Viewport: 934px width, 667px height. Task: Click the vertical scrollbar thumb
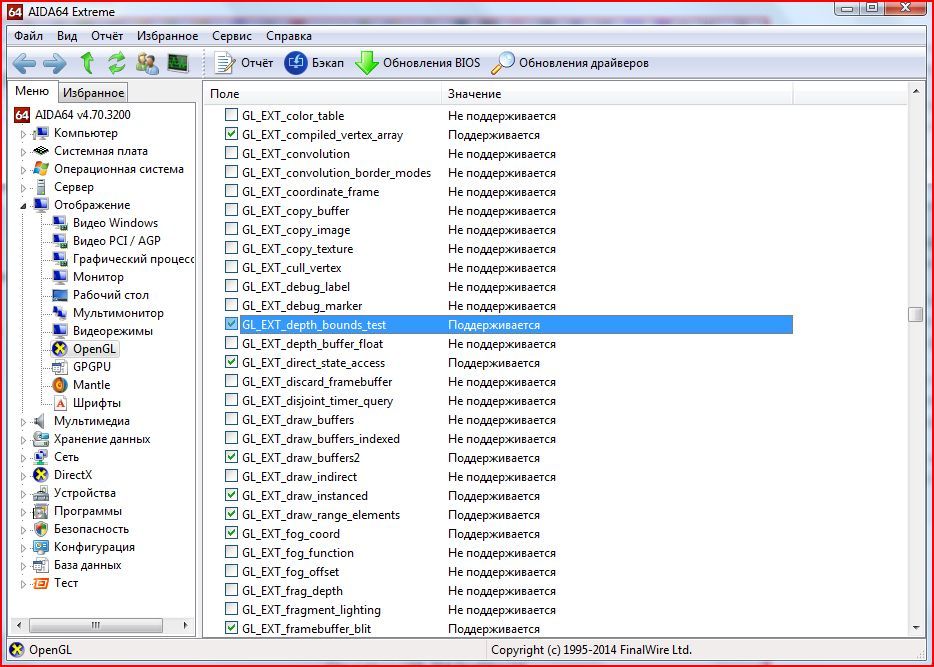(915, 314)
